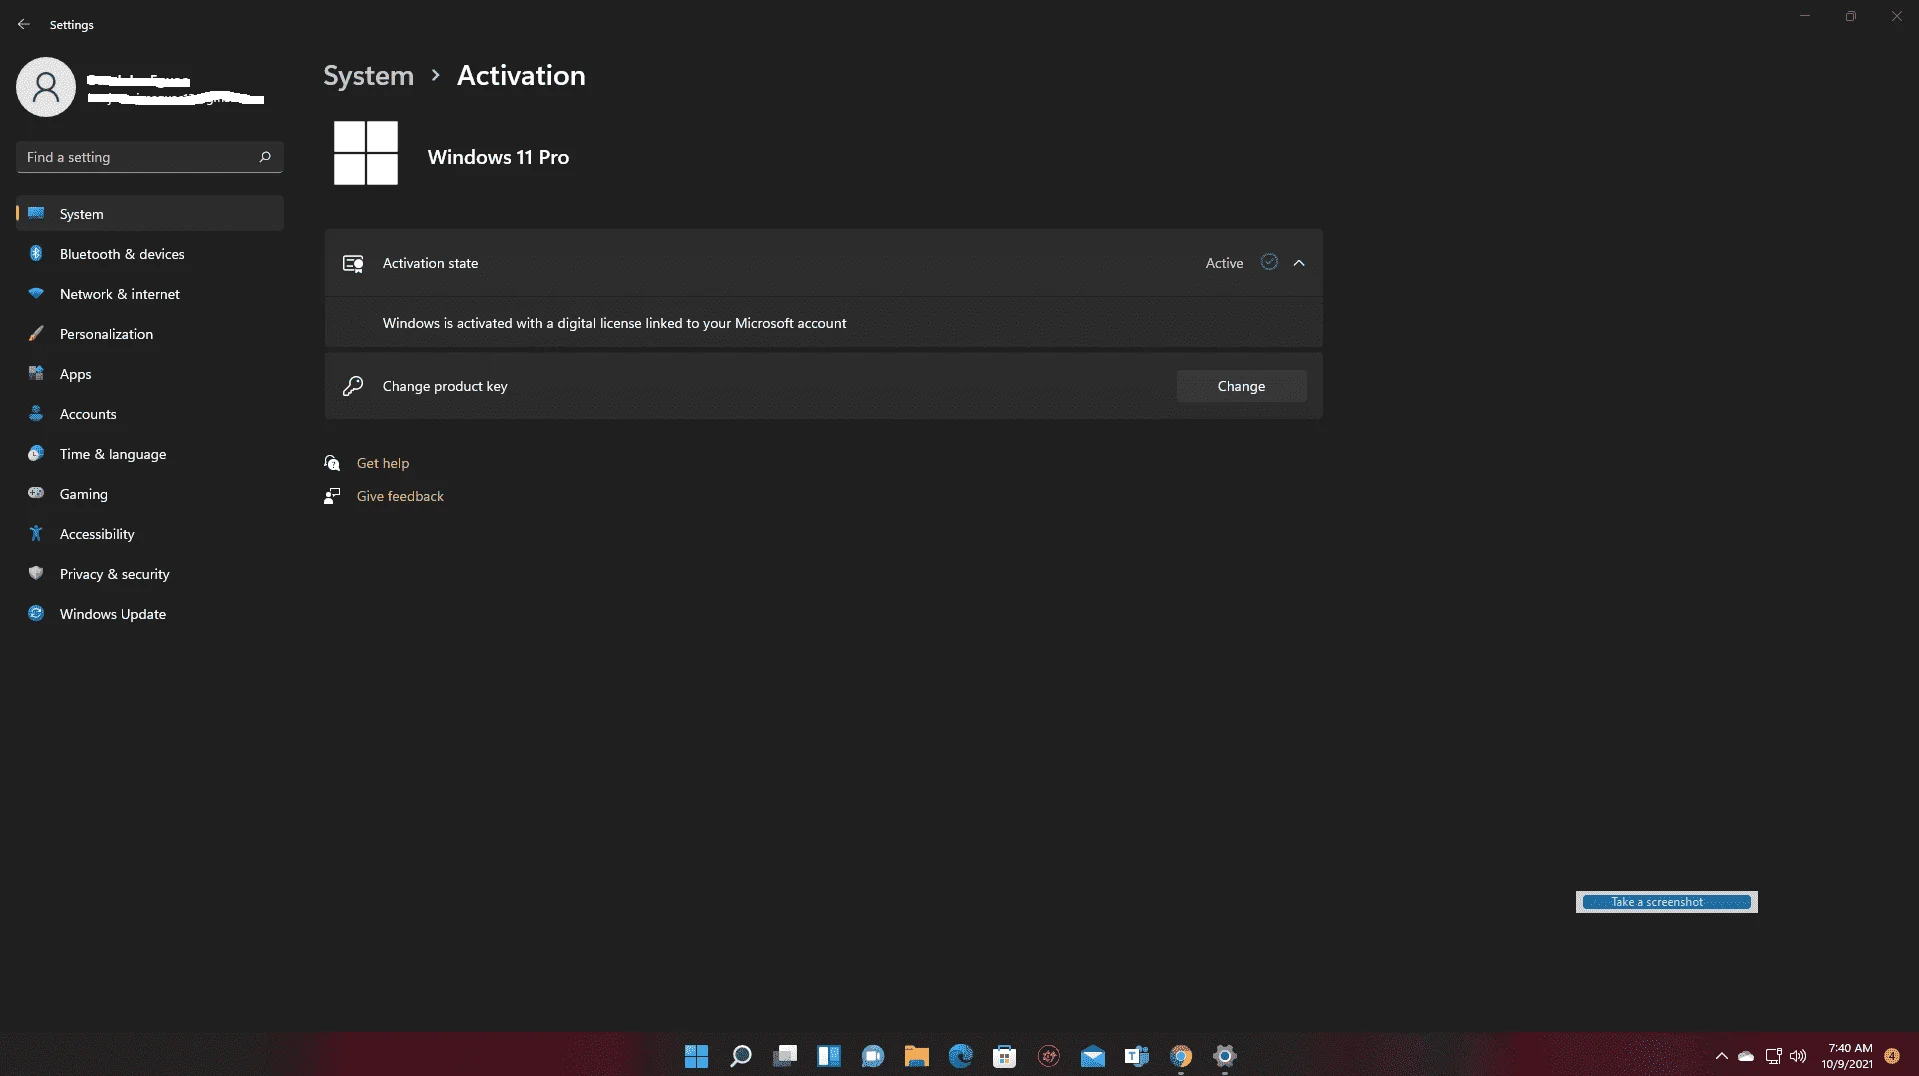
Task: Open Microsoft Teams from the taskbar
Action: (x=1137, y=1056)
